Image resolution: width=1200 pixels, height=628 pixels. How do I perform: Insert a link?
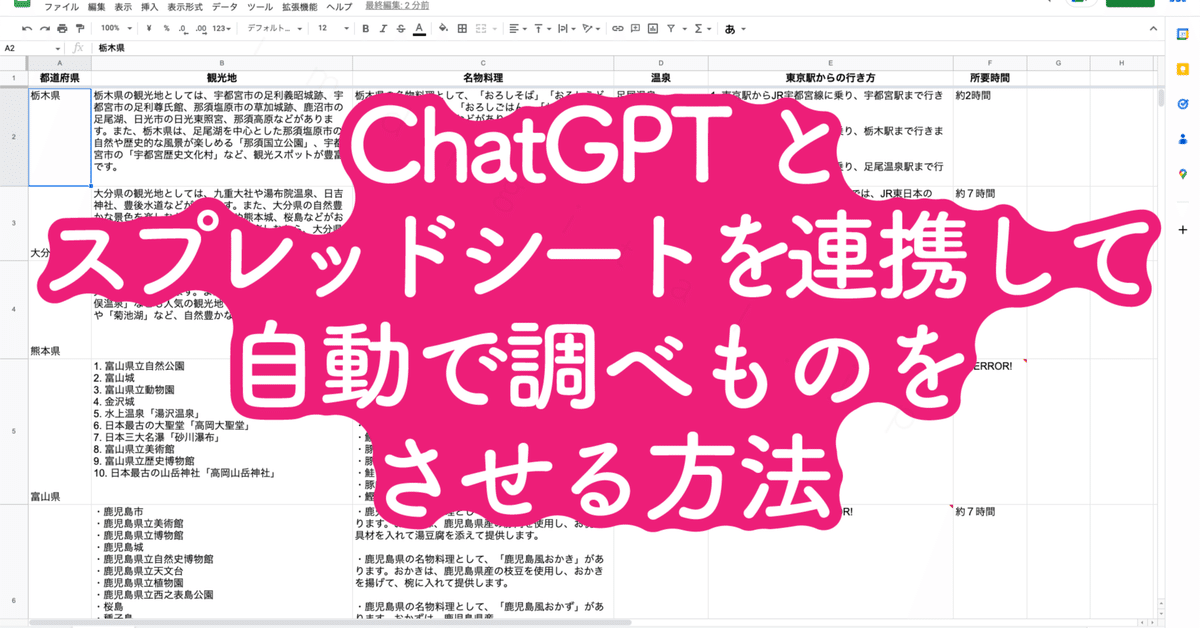click(617, 28)
